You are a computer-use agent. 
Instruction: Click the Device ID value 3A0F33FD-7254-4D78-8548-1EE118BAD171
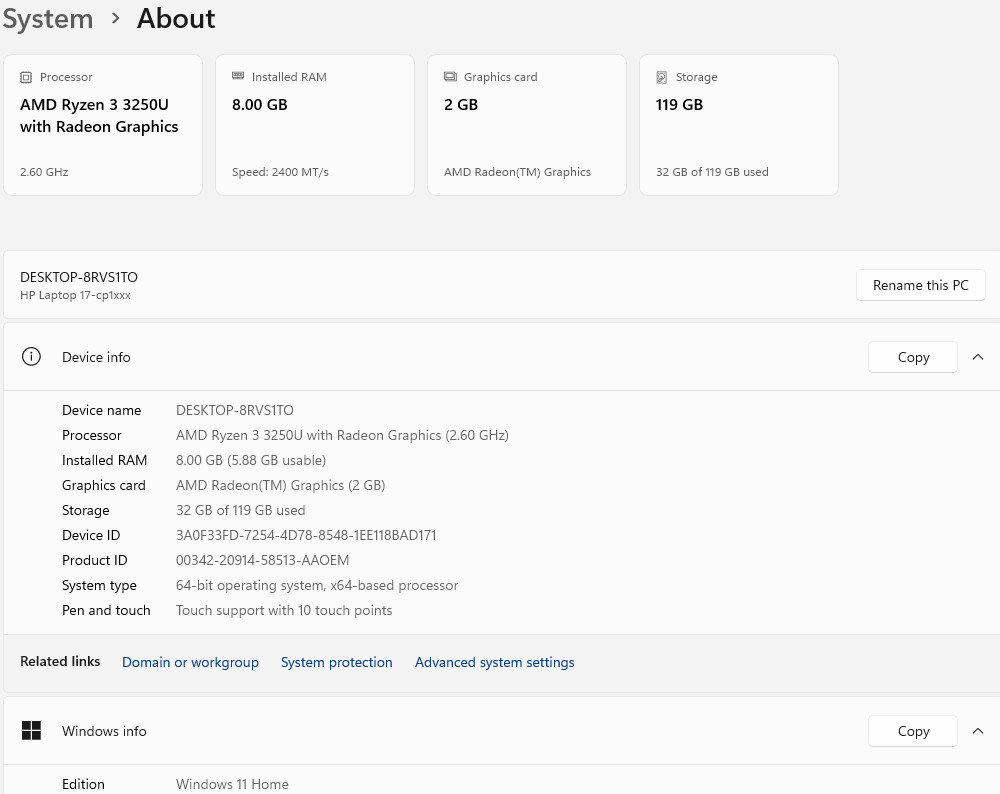tap(306, 535)
